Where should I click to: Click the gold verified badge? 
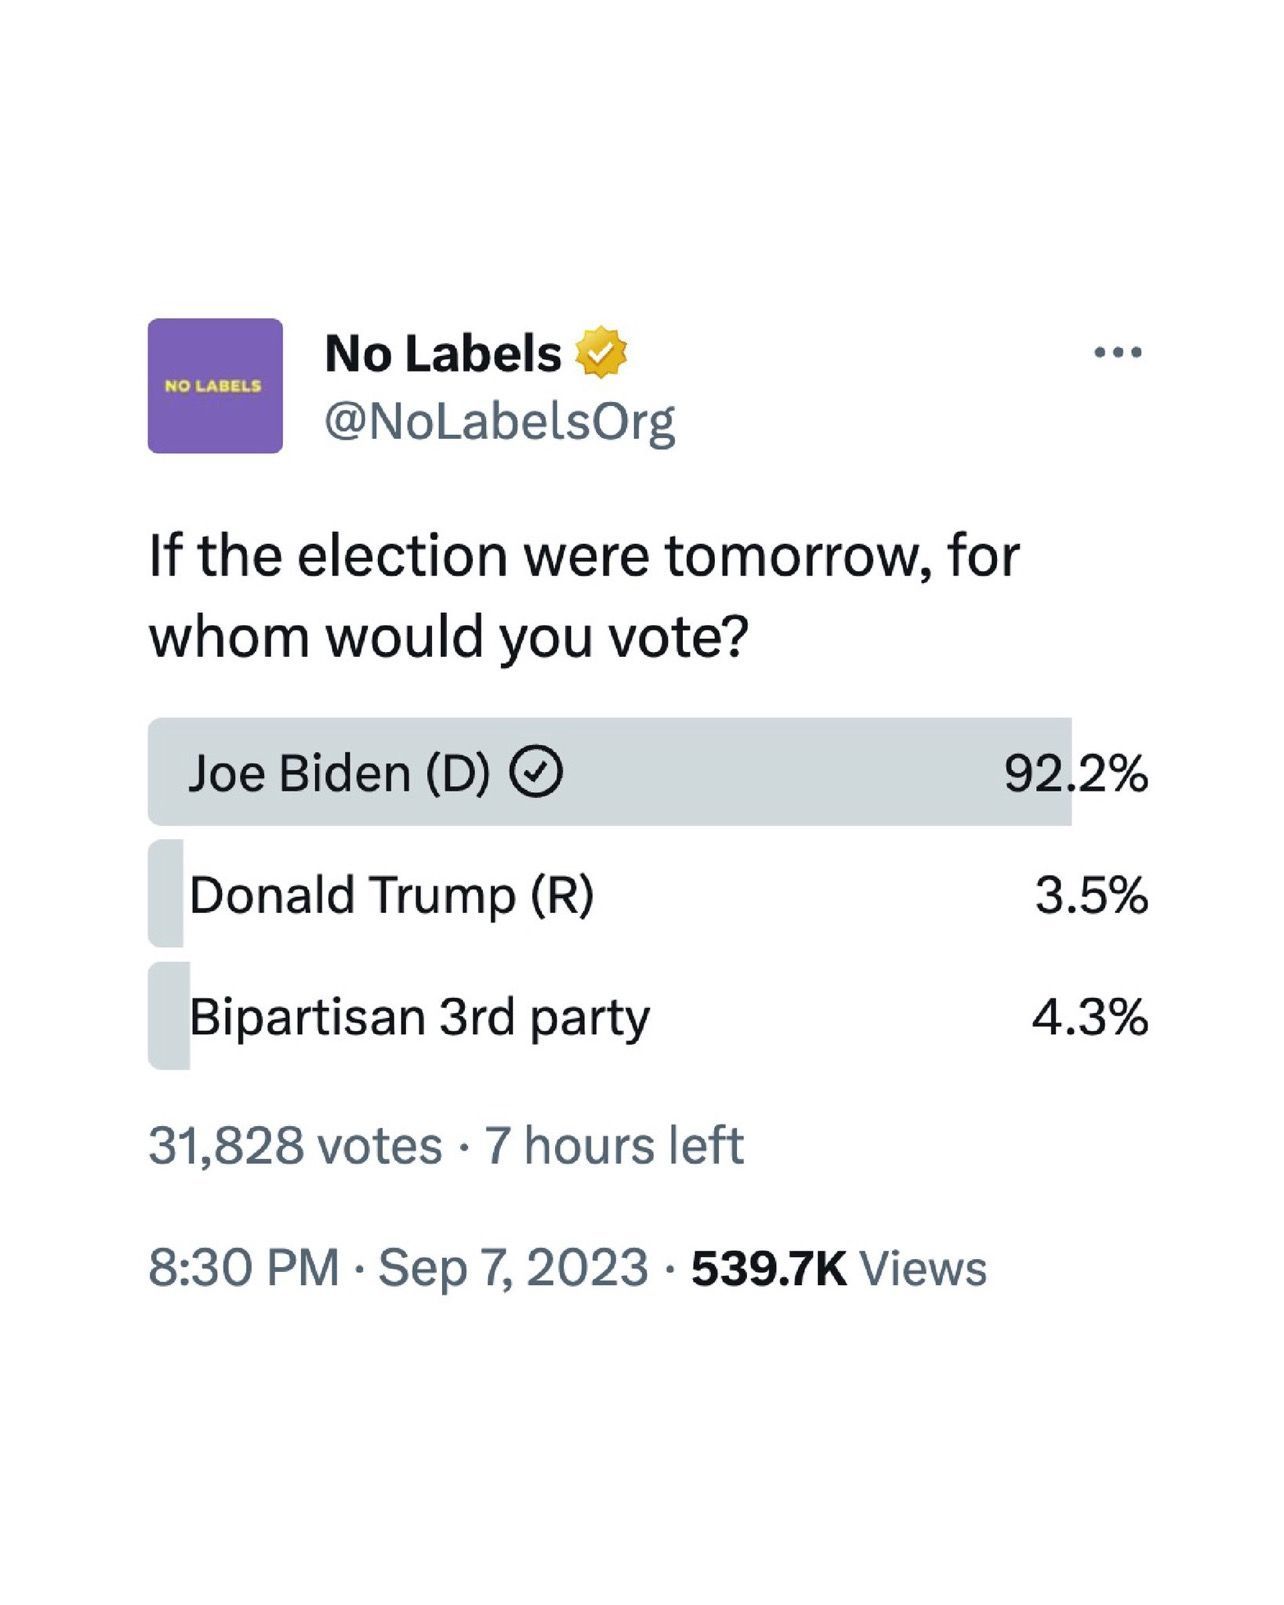600,353
